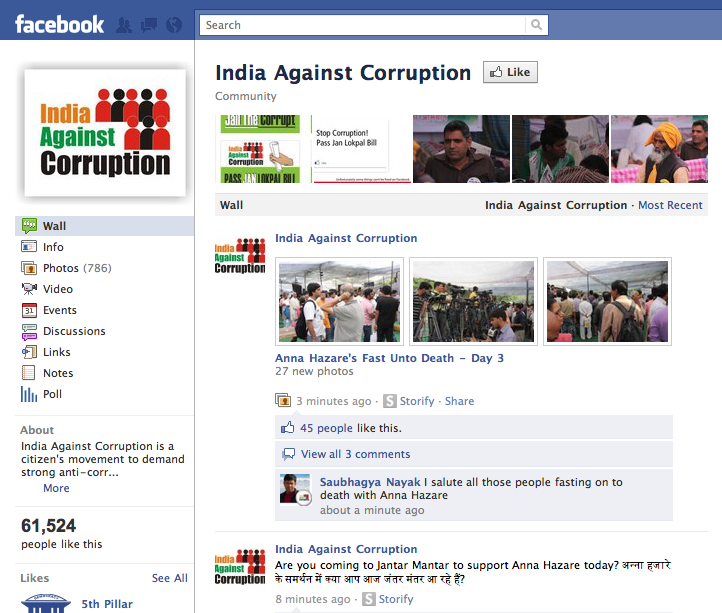Screen dimensions: 722x613
Task: Open friend requests icon in header
Action: coord(123,25)
